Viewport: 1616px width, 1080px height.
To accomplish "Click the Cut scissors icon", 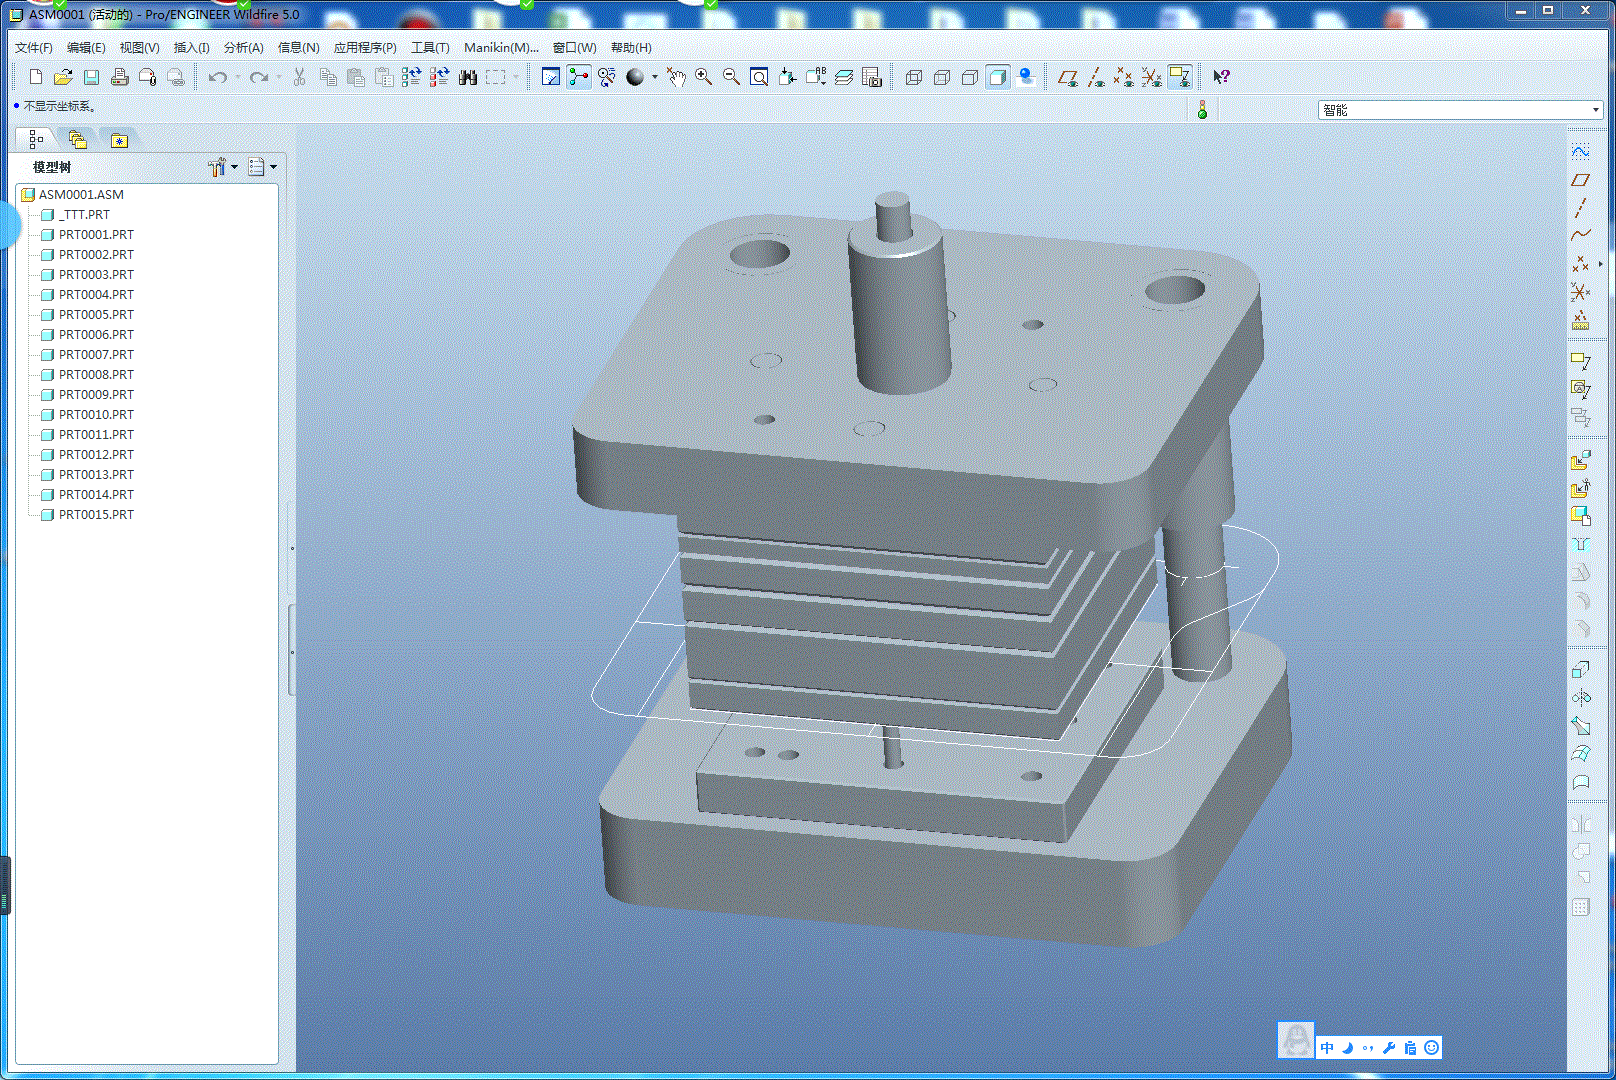I will 299,77.
